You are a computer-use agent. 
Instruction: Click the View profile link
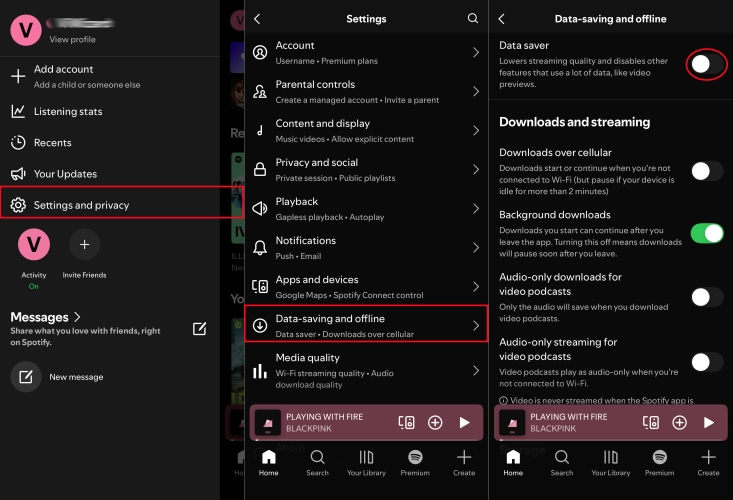pyautogui.click(x=72, y=39)
